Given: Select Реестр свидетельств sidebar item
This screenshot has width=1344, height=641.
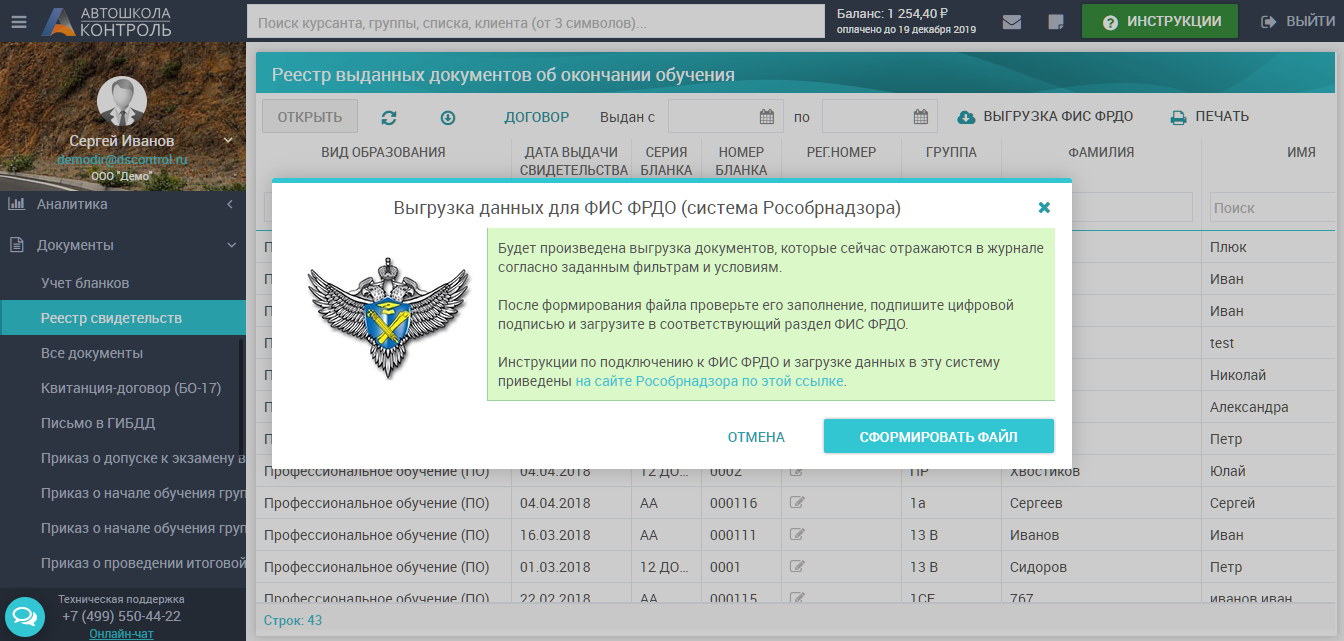Looking at the screenshot, I should [x=122, y=318].
